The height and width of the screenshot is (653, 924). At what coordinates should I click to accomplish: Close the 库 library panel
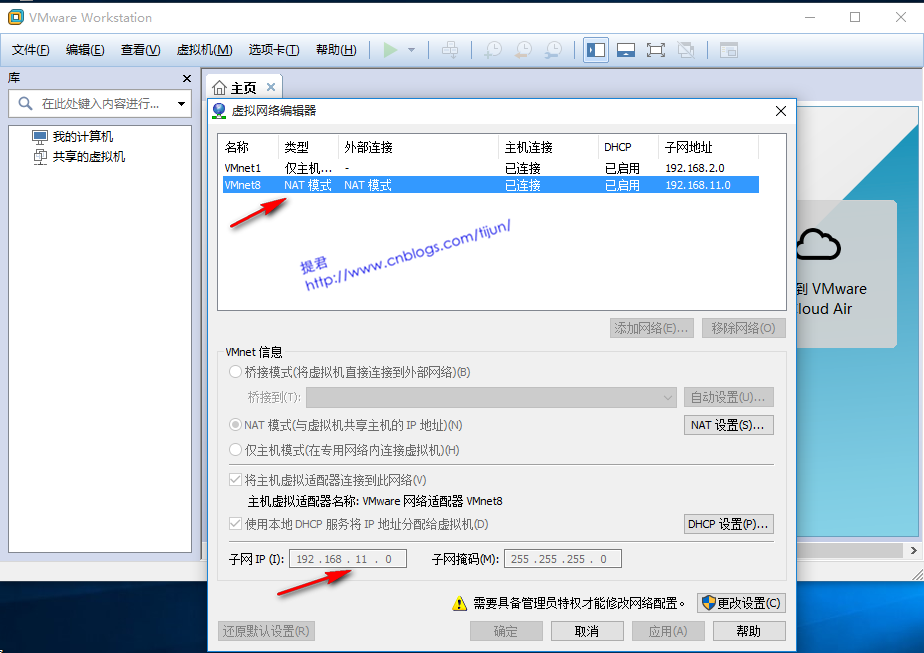187,78
